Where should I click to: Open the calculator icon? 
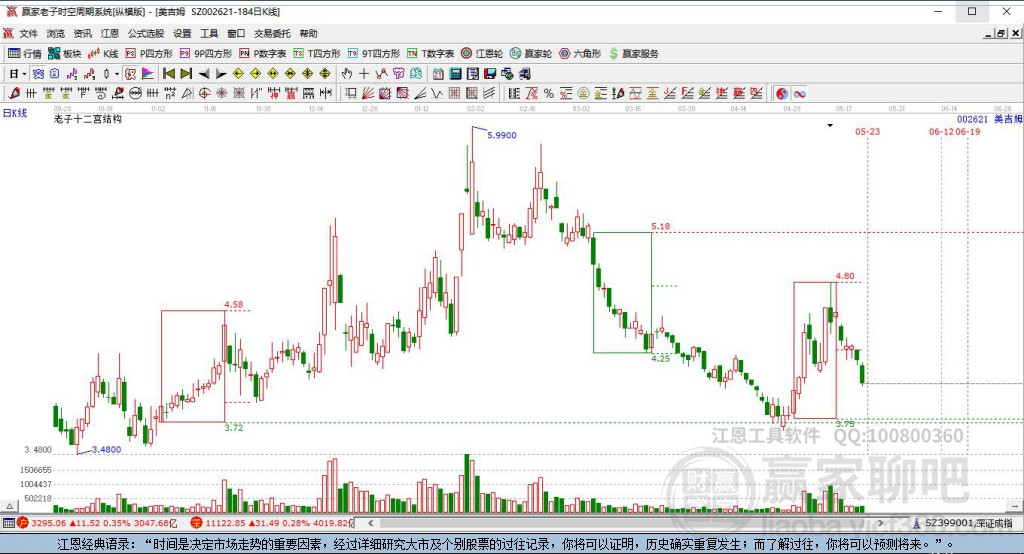[x=456, y=74]
